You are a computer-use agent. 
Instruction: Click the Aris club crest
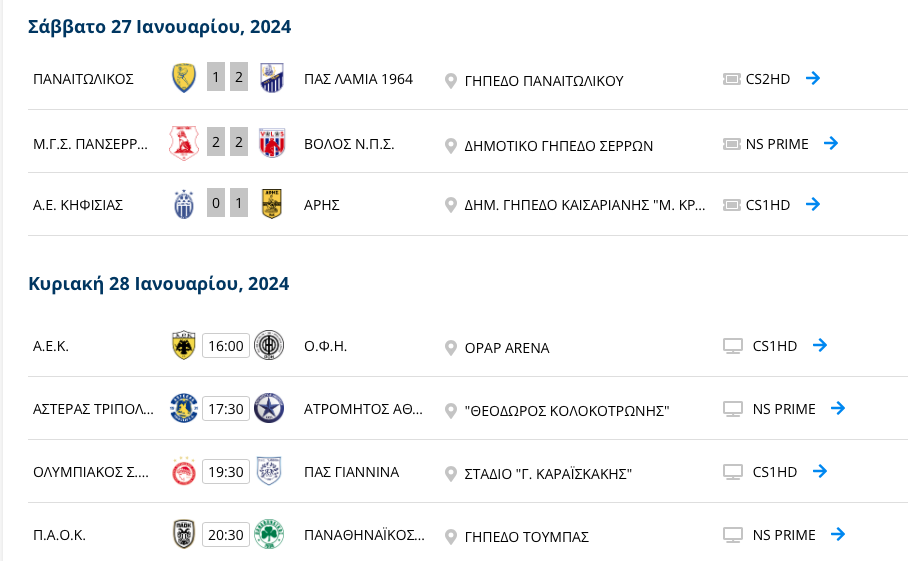click(x=271, y=204)
